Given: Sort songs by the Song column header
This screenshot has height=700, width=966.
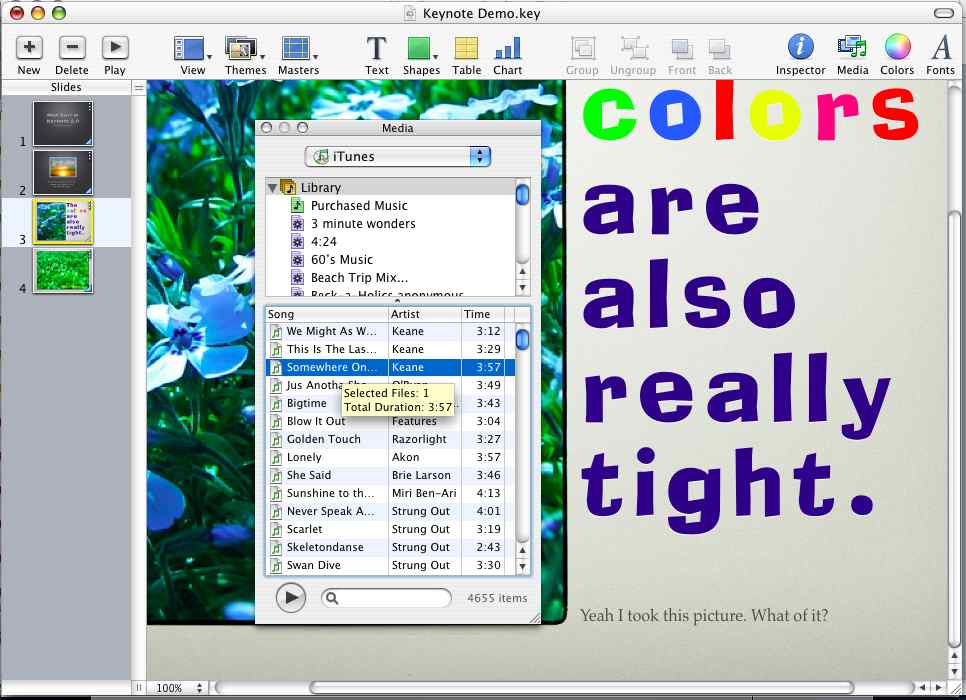Looking at the screenshot, I should click(327, 314).
